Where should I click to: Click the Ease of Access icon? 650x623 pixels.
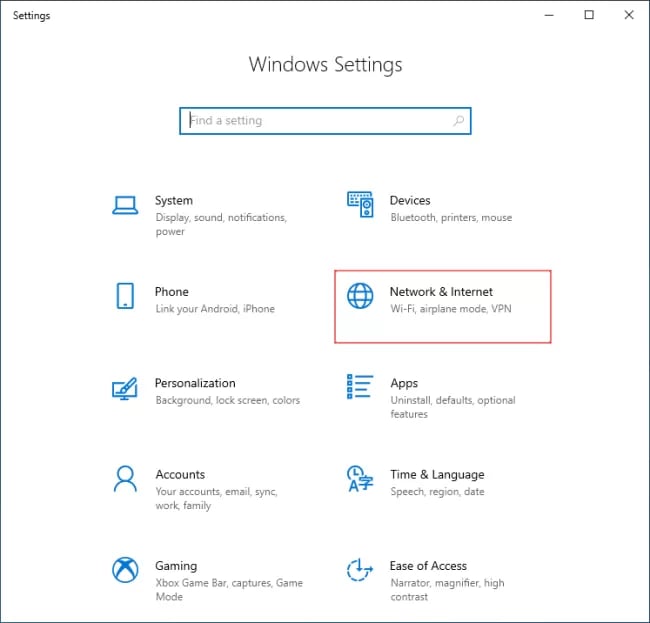(x=360, y=570)
